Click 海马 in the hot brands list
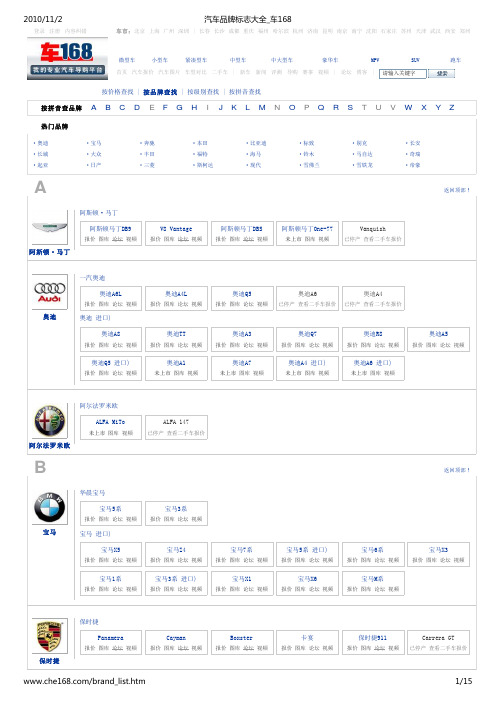Screen dimensions: 496x702 [x=256, y=154]
